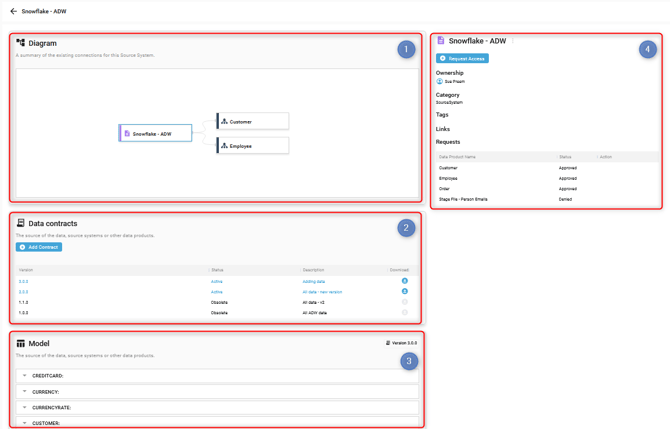This screenshot has width=670, height=429.
Task: Click the 1.0.0 version cell
Action: pyautogui.click(x=24, y=313)
